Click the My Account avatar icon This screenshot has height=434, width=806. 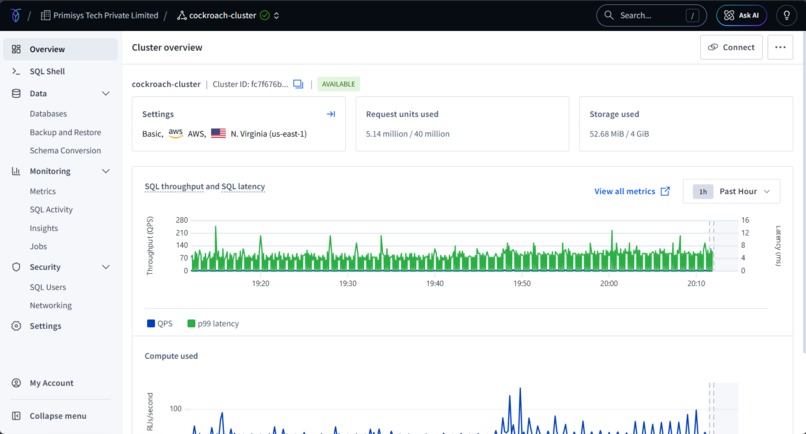click(16, 383)
